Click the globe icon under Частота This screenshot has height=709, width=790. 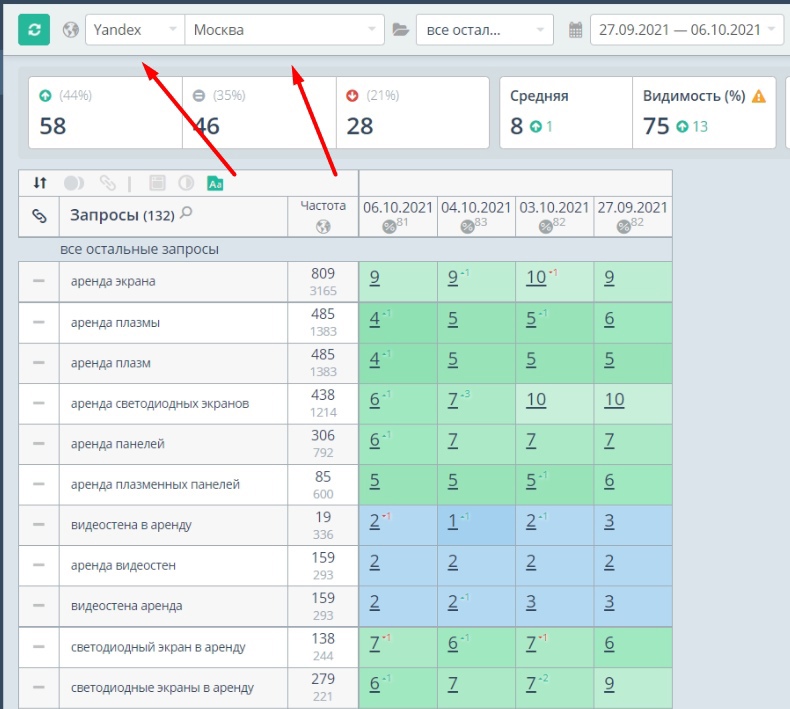click(x=323, y=227)
